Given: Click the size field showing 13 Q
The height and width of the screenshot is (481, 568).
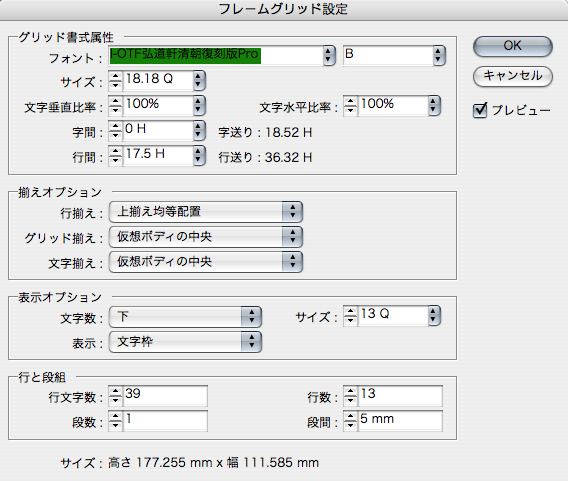Looking at the screenshot, I should click(393, 315).
